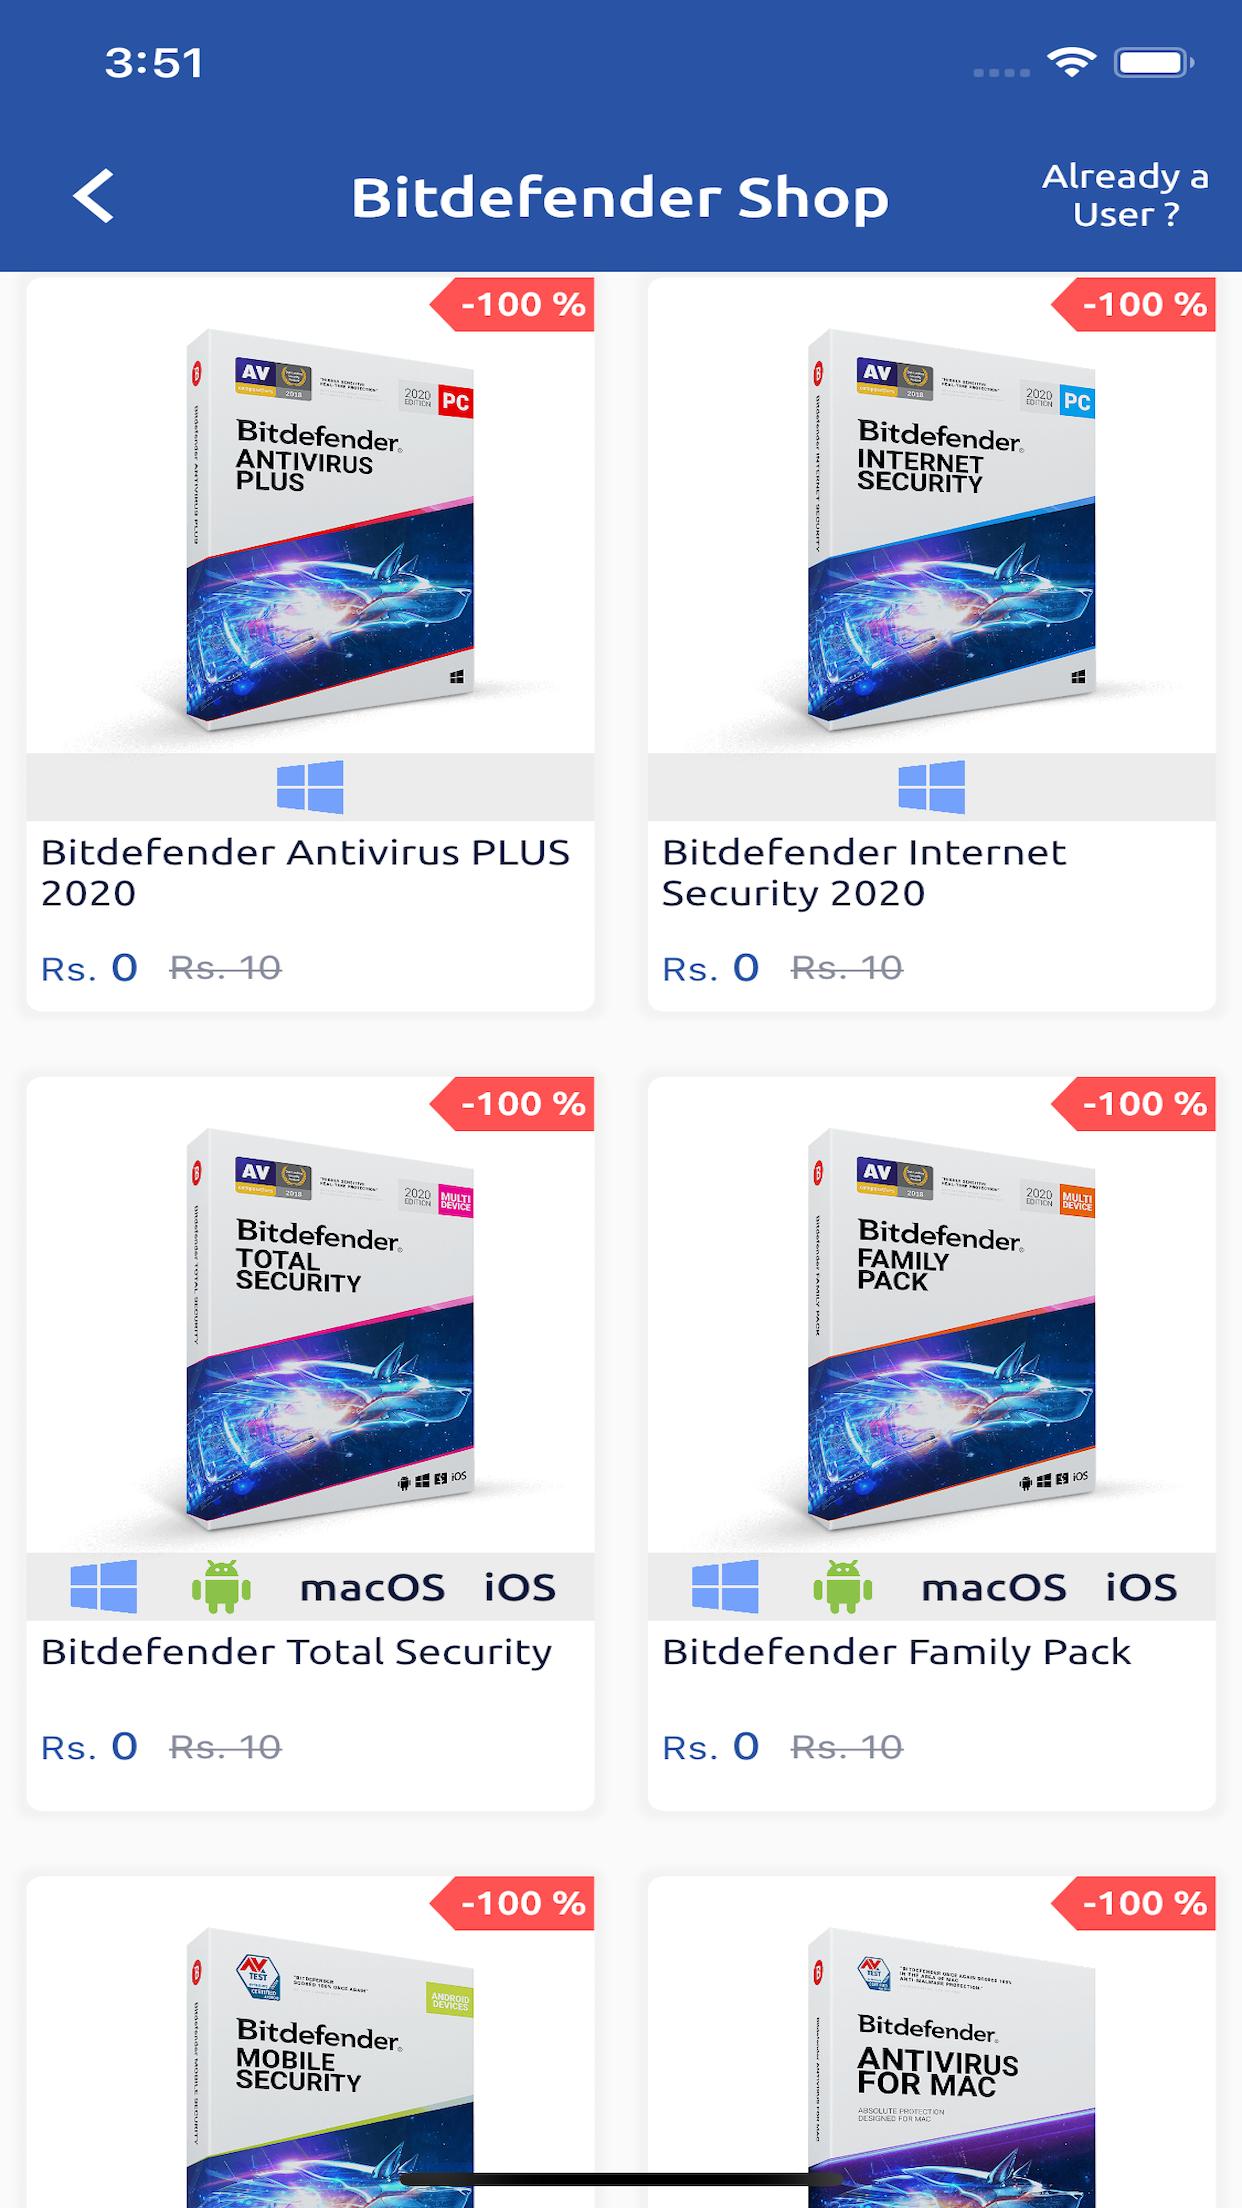Tap Android icon under Total Security
Screen dimensions: 1242x2208
[x=221, y=1586]
